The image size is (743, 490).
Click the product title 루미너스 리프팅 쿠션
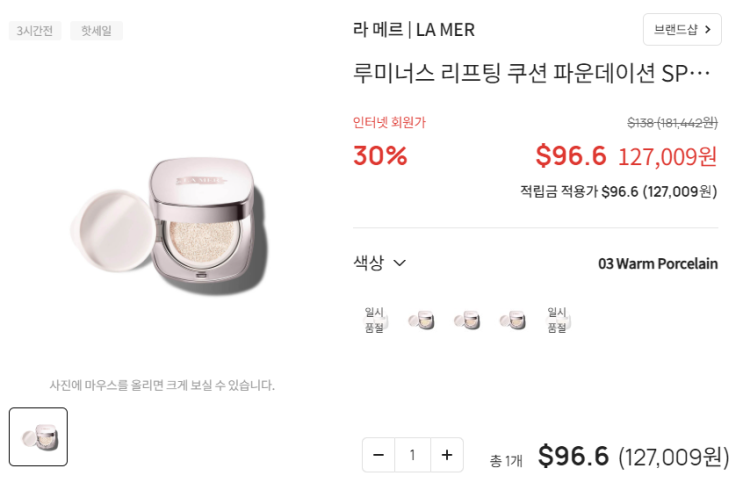click(x=531, y=73)
